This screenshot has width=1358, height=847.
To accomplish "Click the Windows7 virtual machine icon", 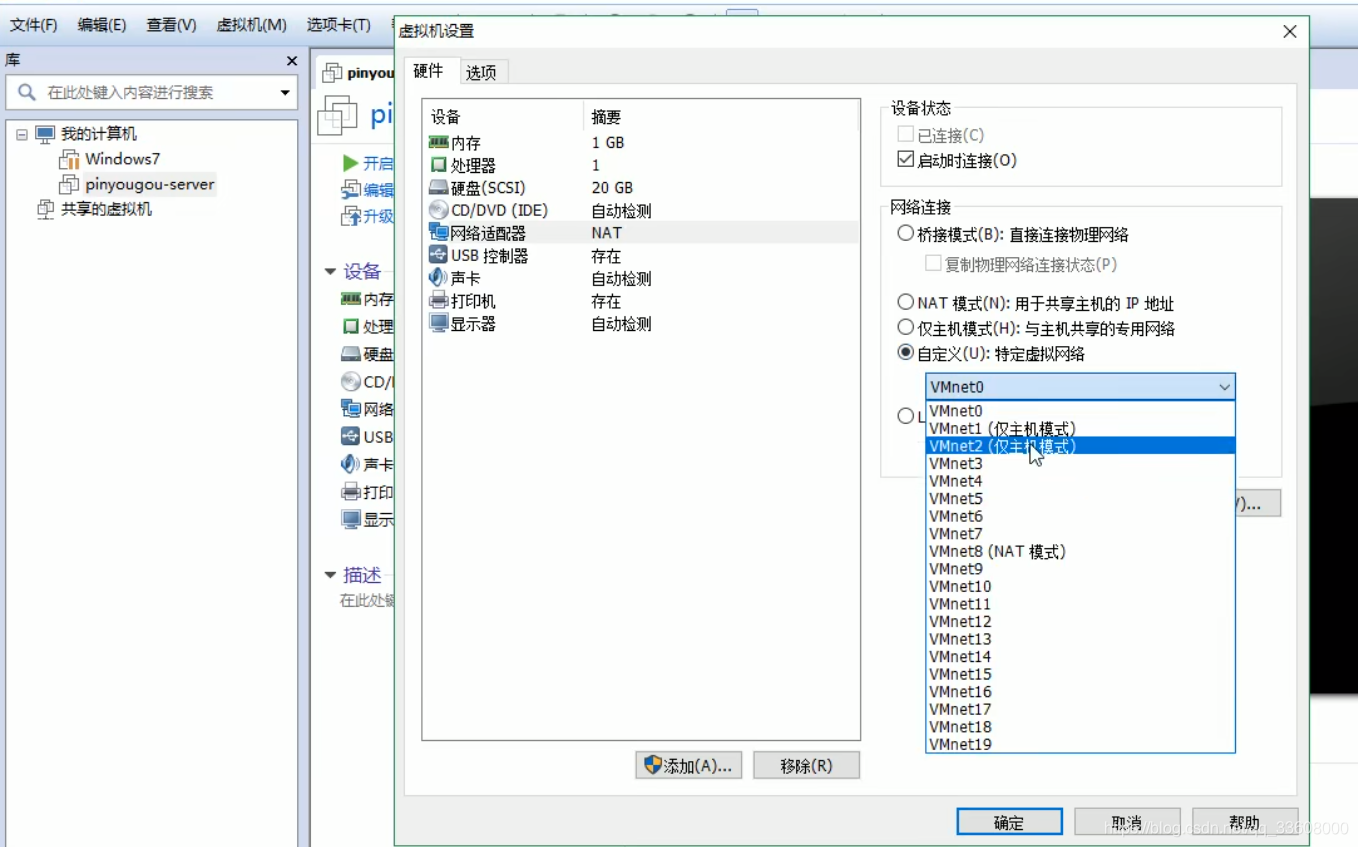I will (x=69, y=159).
